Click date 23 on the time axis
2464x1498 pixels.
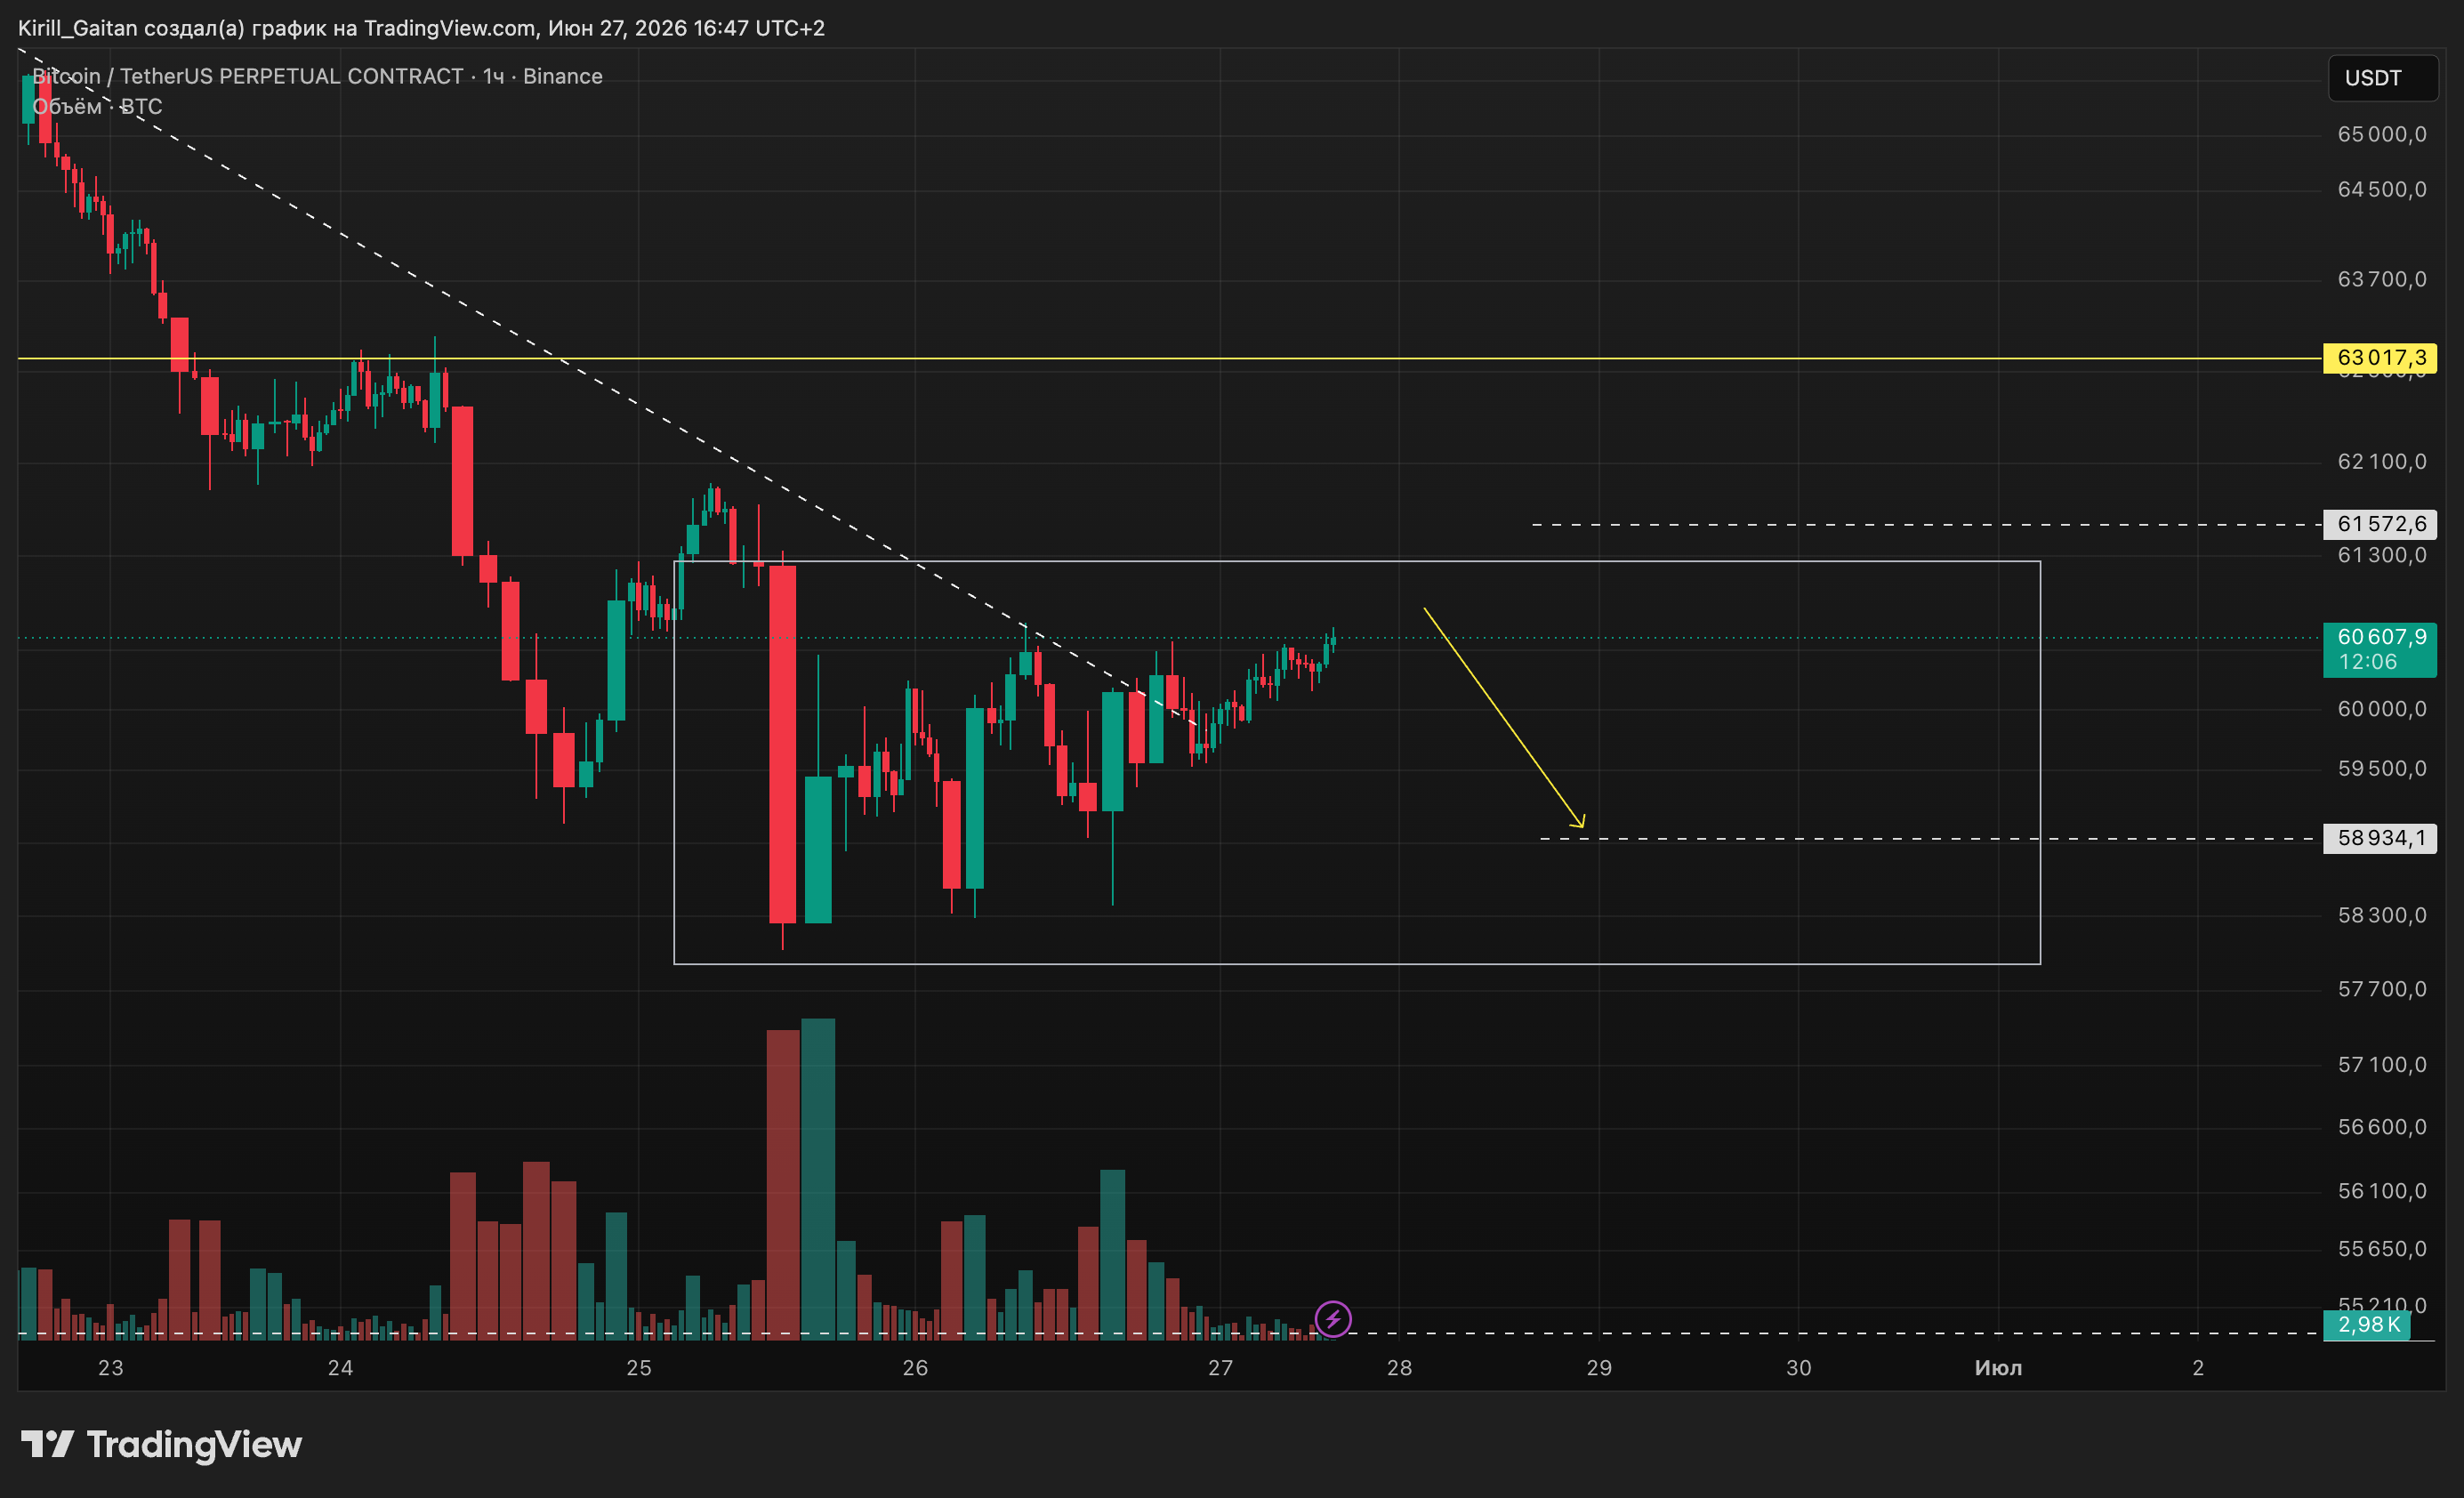[110, 1368]
